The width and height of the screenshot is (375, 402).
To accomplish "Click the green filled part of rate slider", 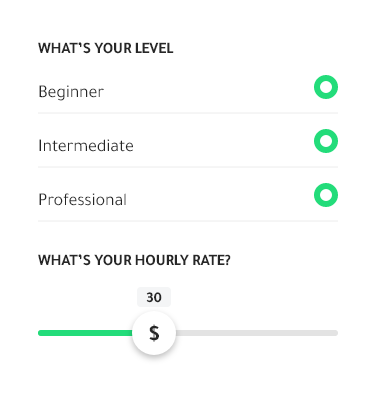I will 85,333.
